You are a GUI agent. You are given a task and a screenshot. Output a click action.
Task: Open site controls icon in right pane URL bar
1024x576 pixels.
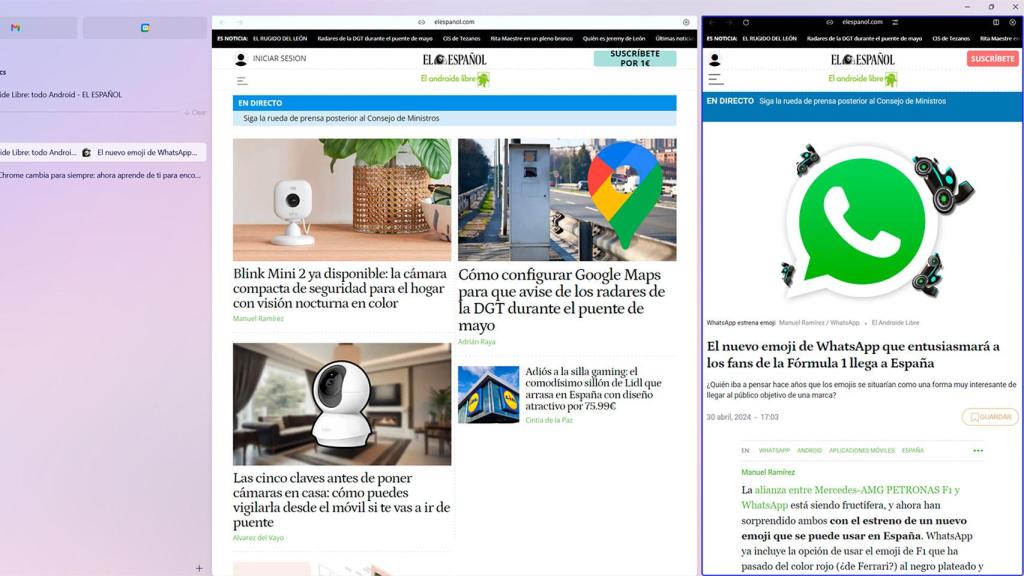[895, 22]
